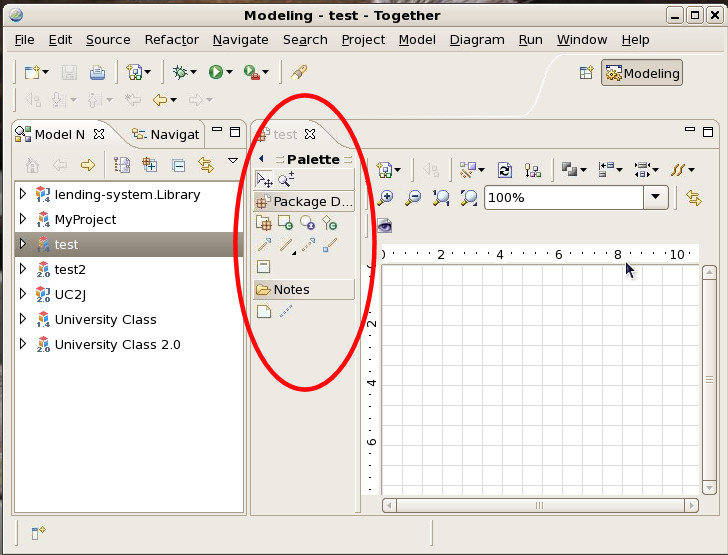Click the zoom out magnifier icon
728x555 pixels.
413,198
